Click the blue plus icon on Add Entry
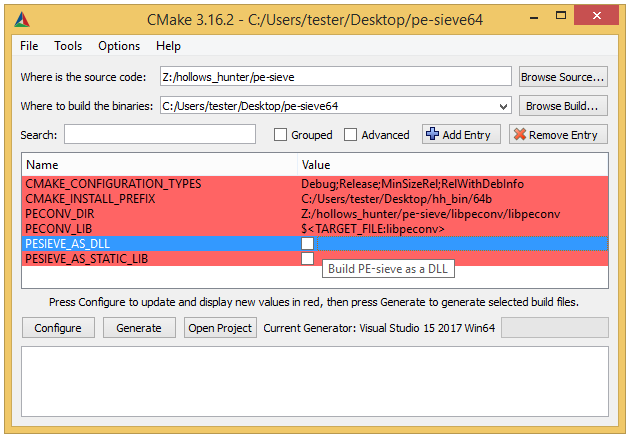Screen dimensions: 629x437 coord(432,134)
